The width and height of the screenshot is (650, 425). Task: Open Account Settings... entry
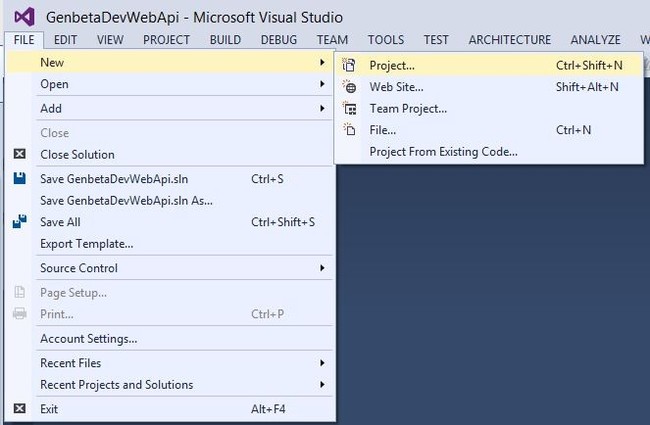point(170,338)
